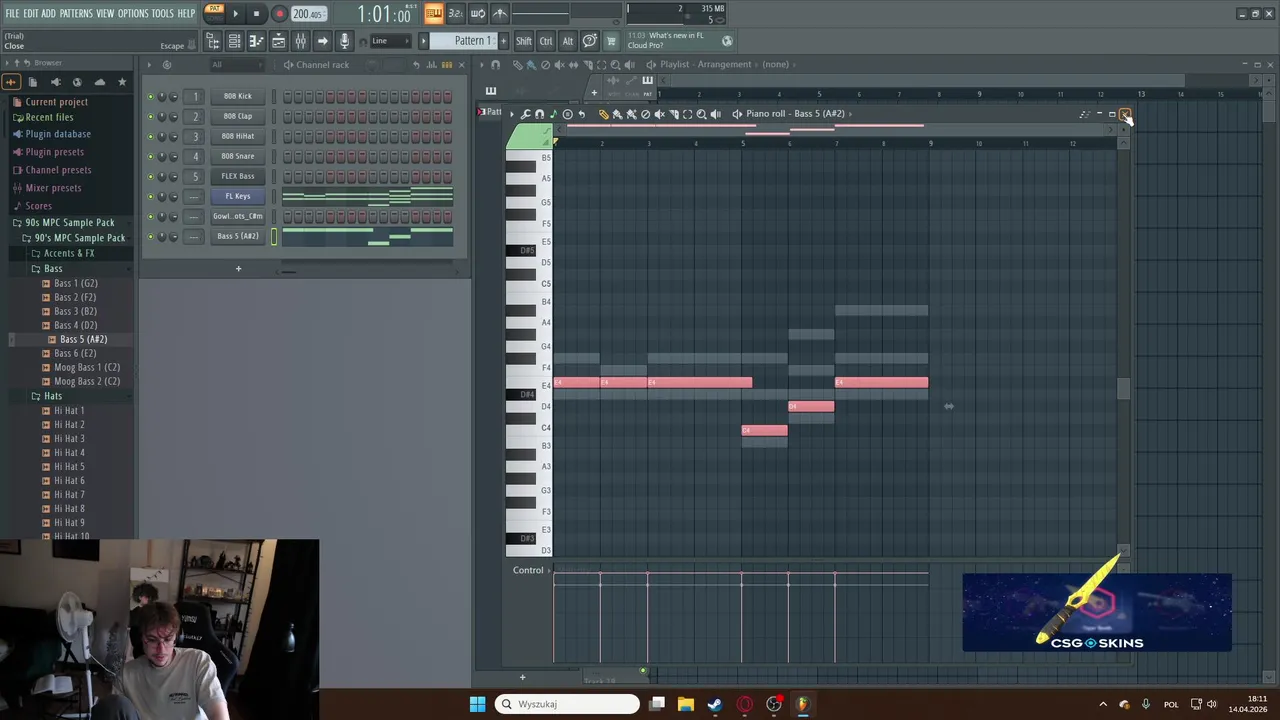The height and width of the screenshot is (720, 1280).
Task: Open Piano roll options menu arrow
Action: click(x=512, y=114)
